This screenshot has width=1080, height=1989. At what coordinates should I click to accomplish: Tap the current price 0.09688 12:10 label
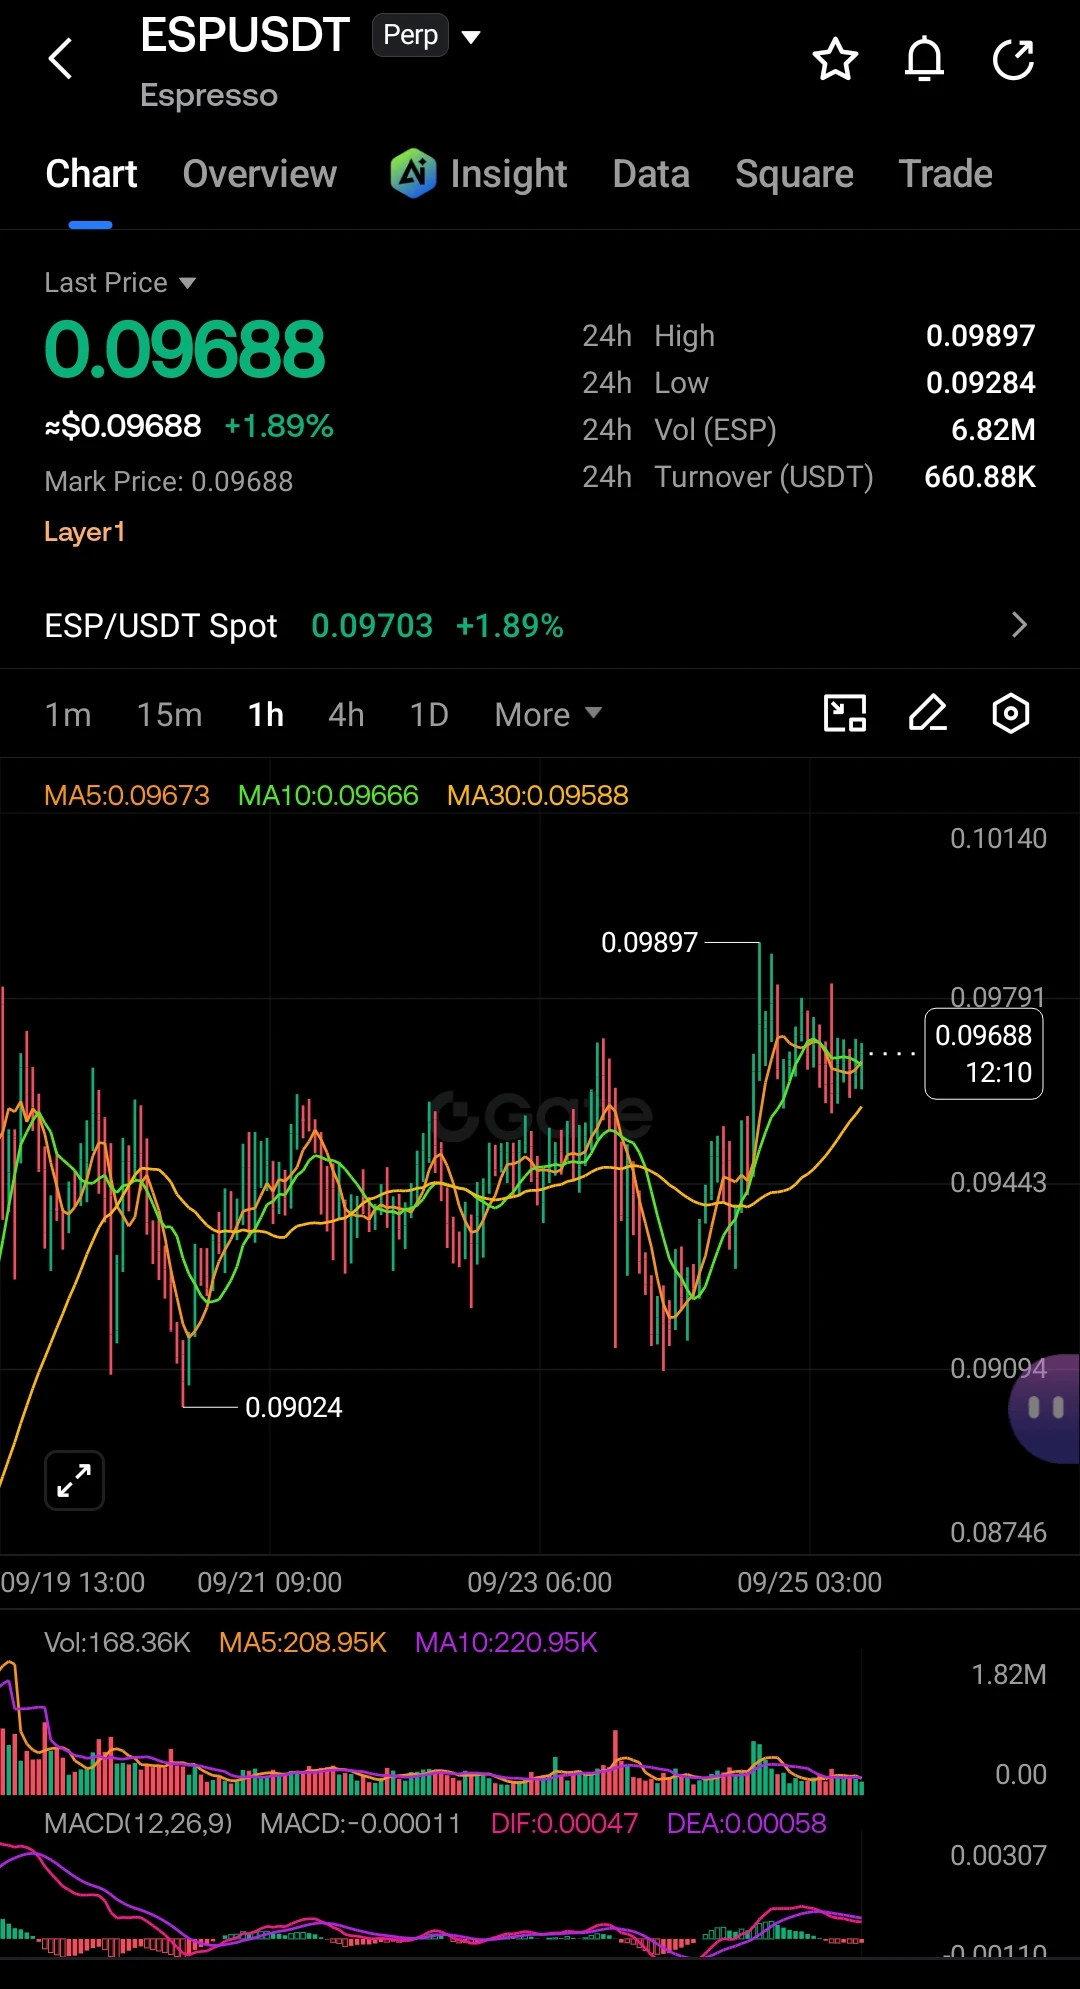tap(984, 1054)
